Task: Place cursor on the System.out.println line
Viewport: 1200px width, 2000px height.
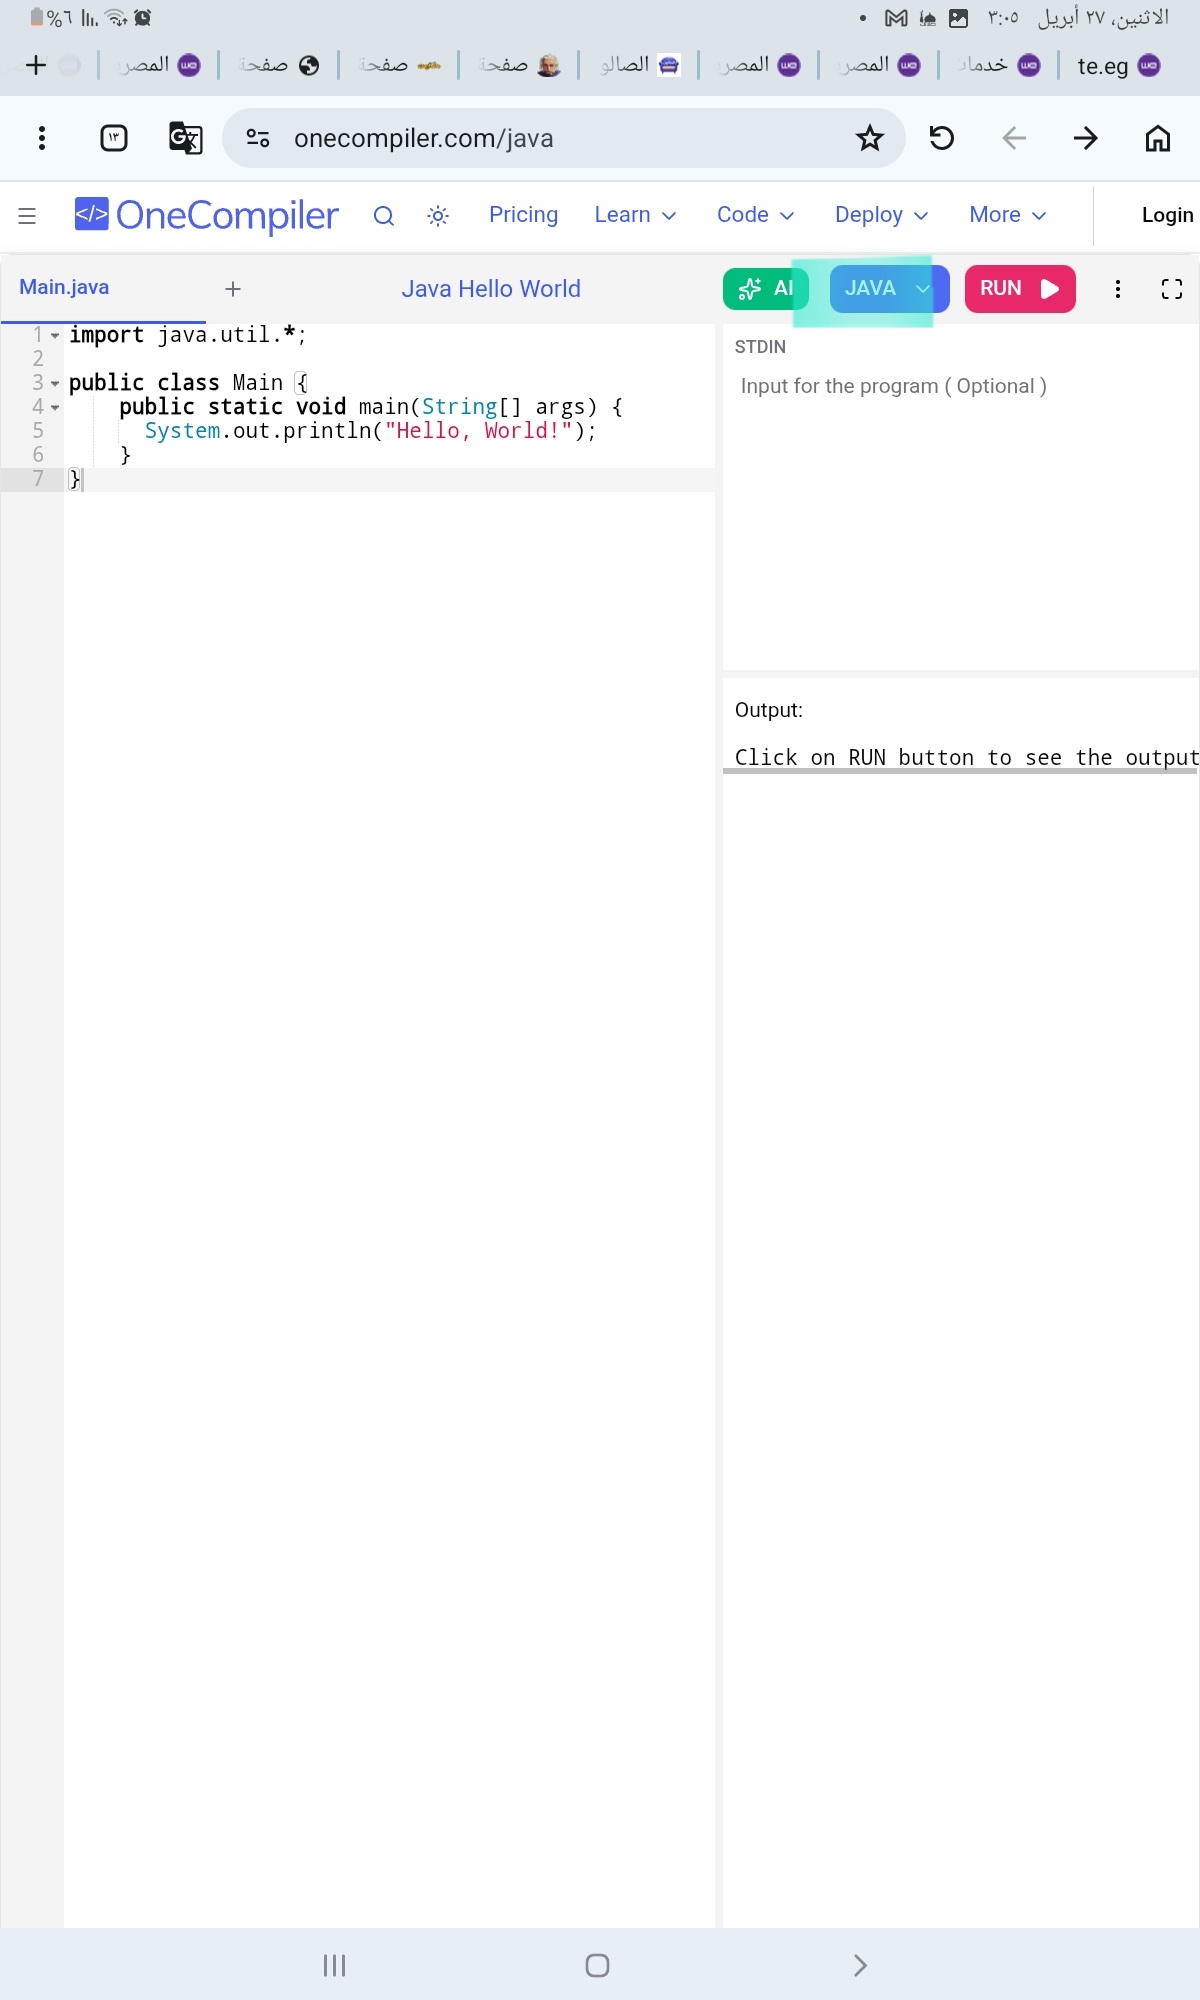Action: (370, 431)
